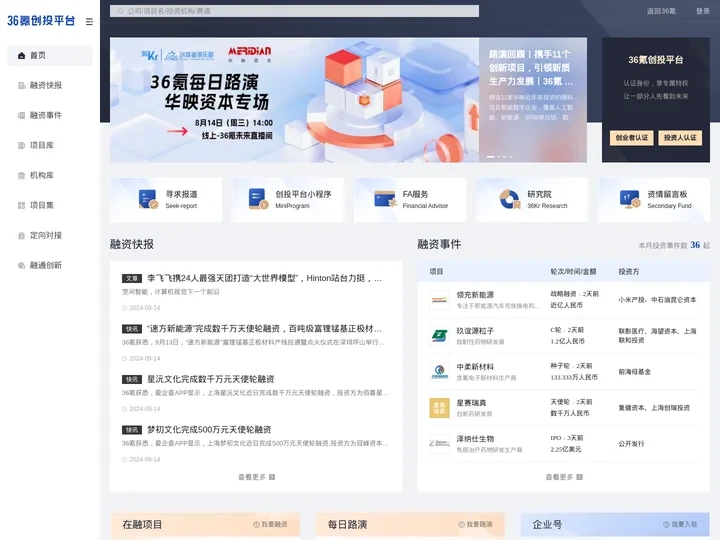This screenshot has width=720, height=540.
Task: Click the 返回36氪 link
Action: tap(661, 11)
